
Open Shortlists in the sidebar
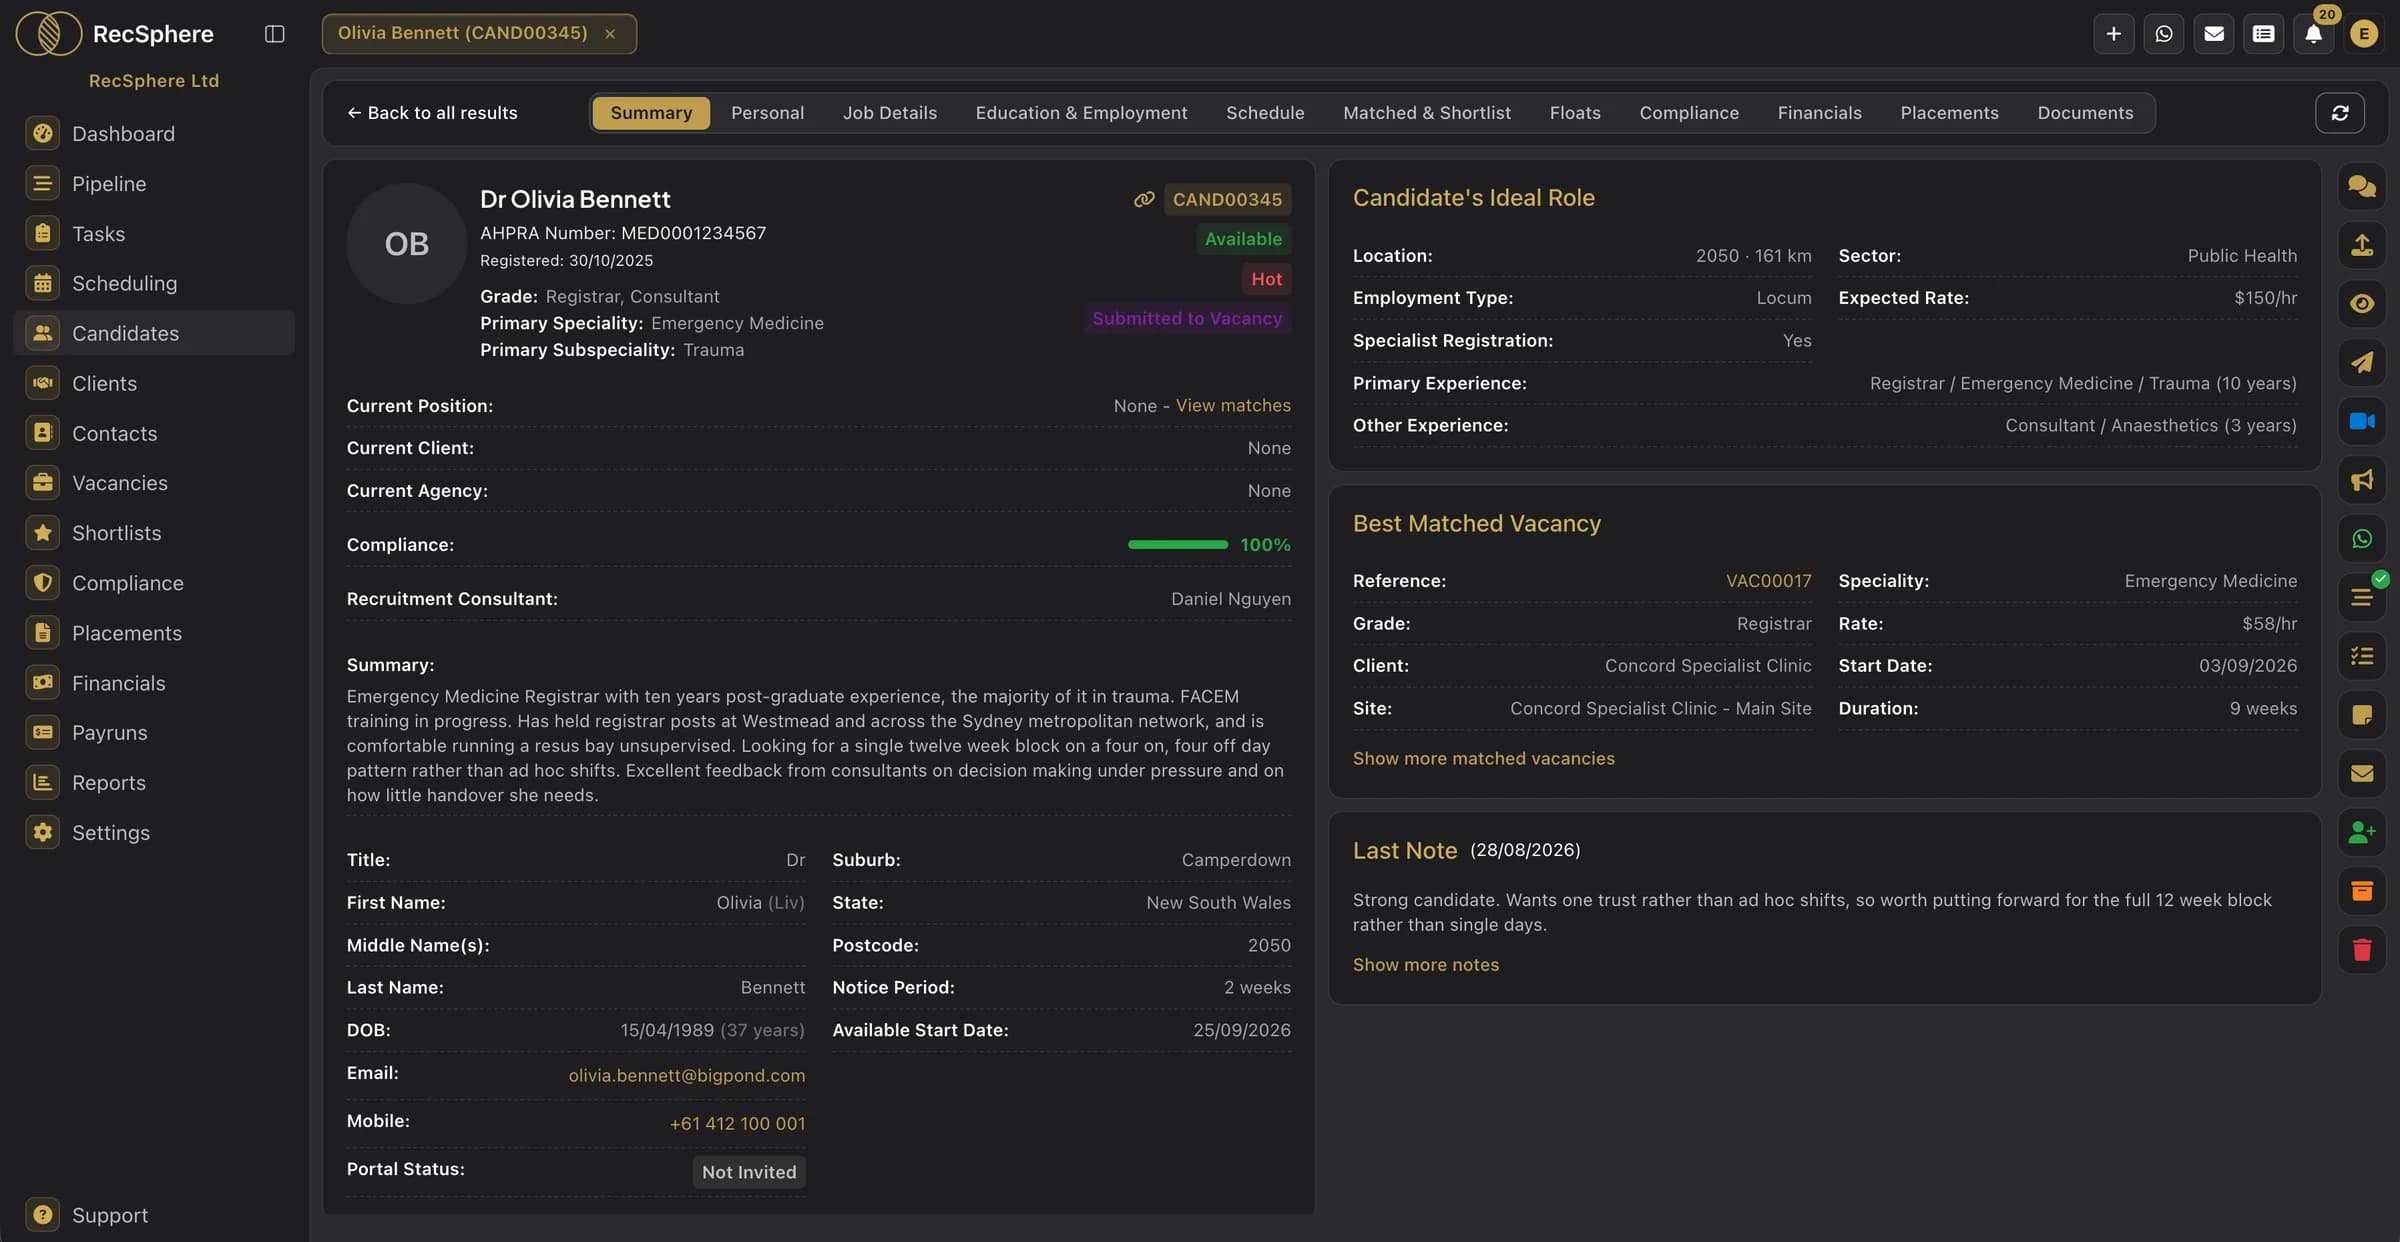coord(153,533)
